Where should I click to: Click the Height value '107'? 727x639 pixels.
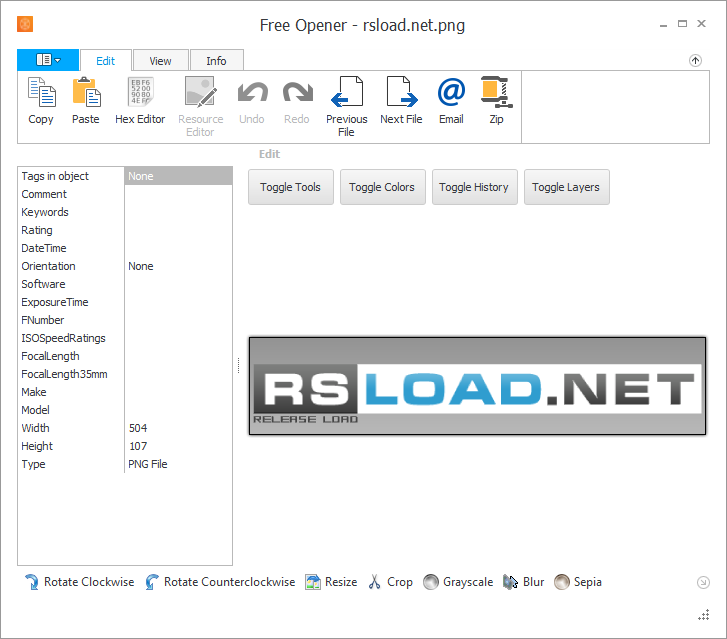[138, 446]
